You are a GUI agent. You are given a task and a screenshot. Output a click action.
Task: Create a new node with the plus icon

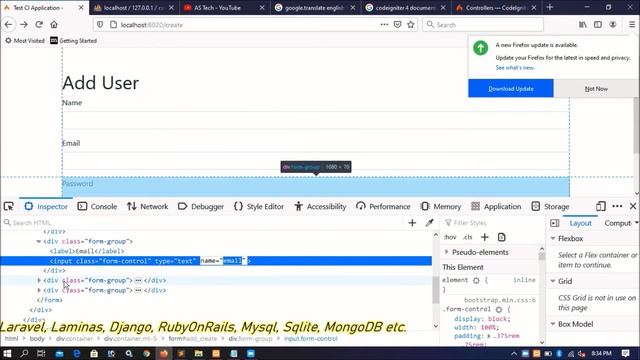412,223
